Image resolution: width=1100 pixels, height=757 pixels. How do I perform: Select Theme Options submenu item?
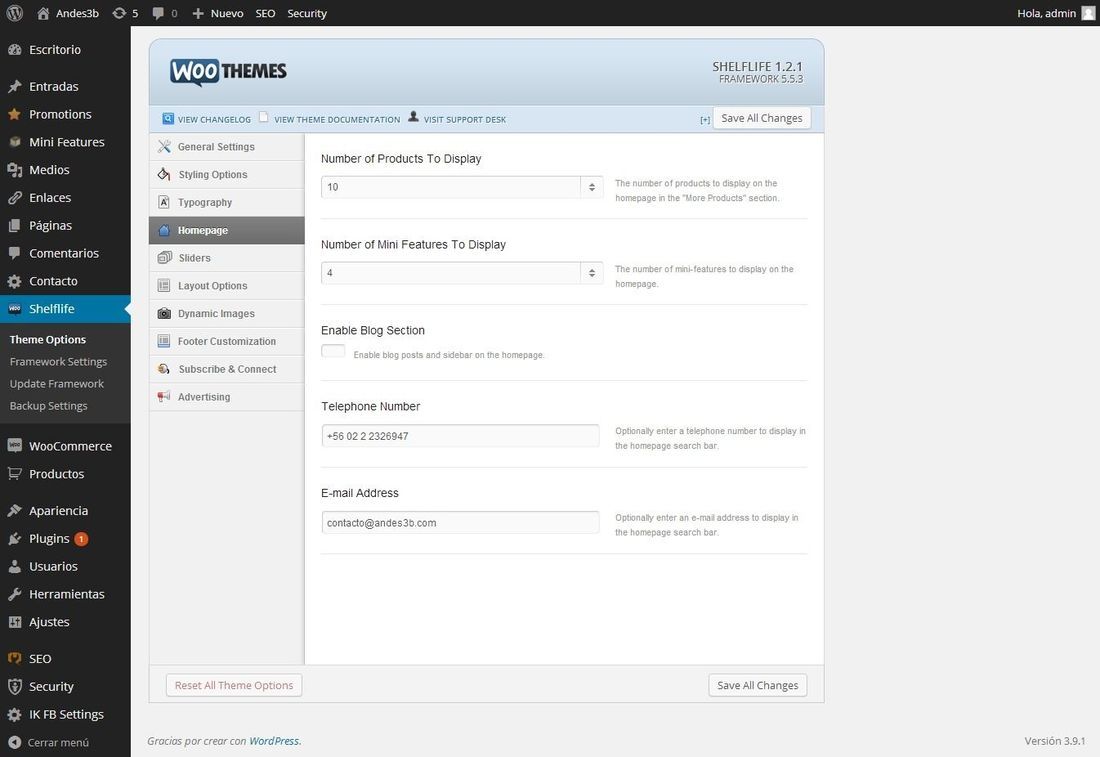tap(48, 340)
